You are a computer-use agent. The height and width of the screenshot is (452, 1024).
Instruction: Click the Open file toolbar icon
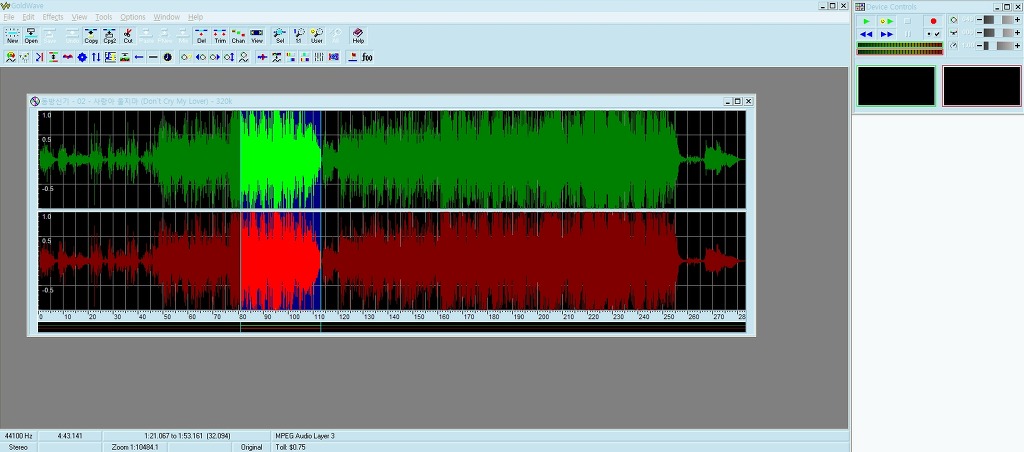(31, 36)
